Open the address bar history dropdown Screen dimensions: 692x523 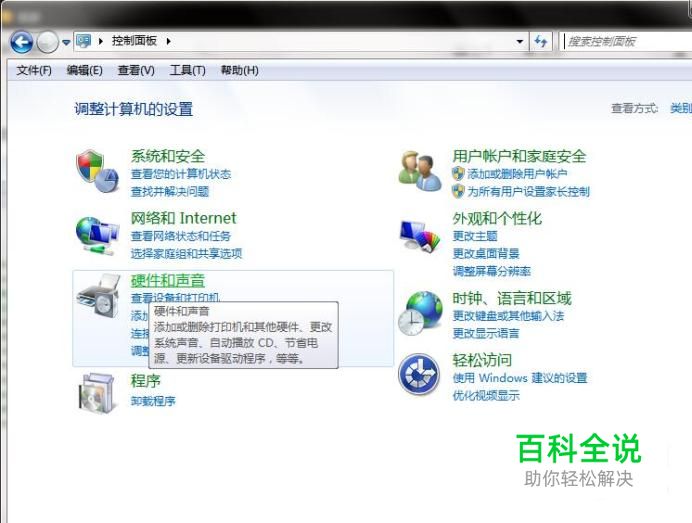tap(520, 41)
